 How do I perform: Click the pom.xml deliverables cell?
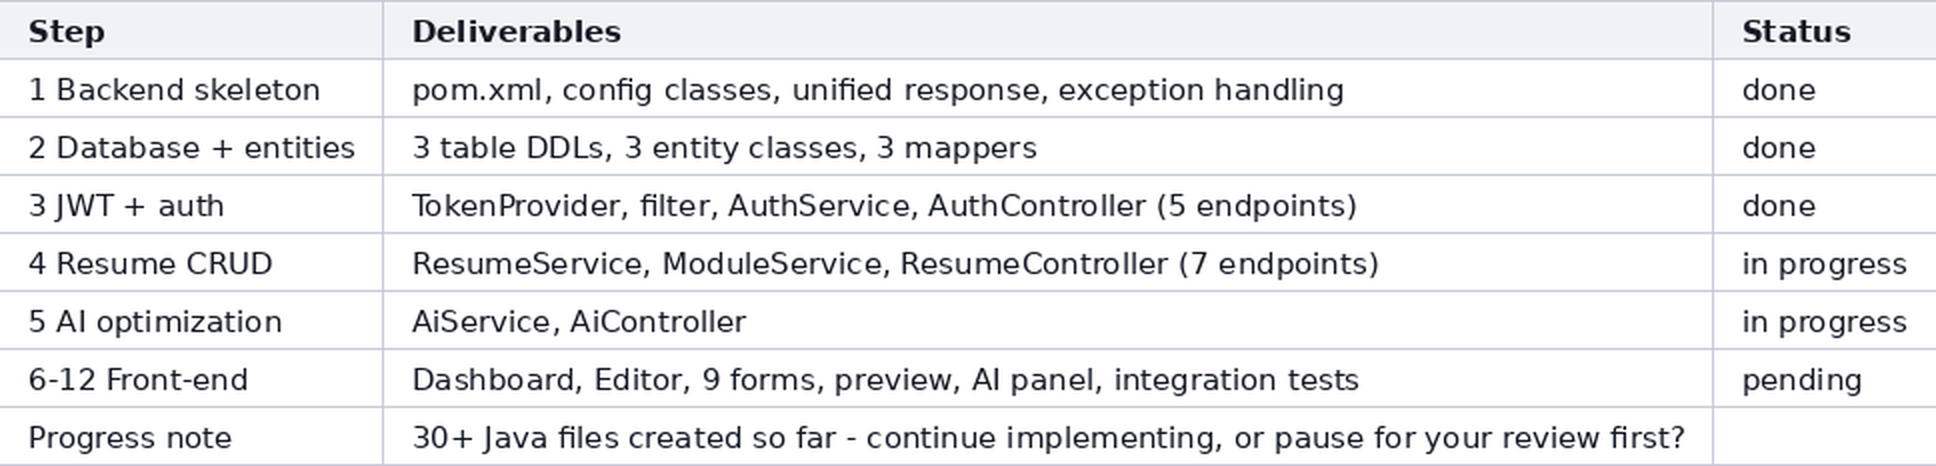(x=1048, y=89)
